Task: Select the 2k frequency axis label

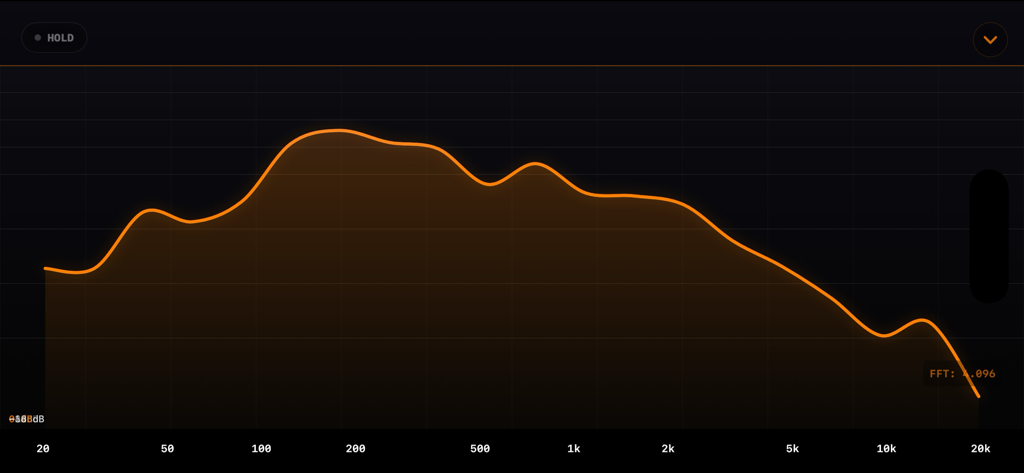Action: click(667, 449)
